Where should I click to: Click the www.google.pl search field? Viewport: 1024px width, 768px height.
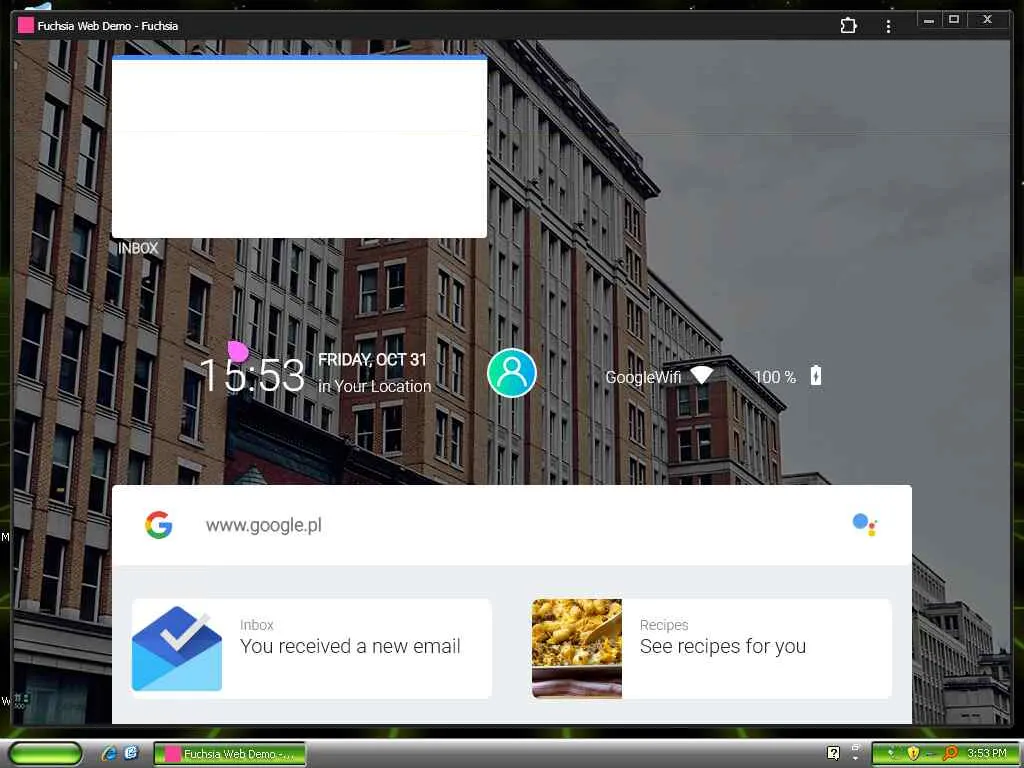coord(511,525)
